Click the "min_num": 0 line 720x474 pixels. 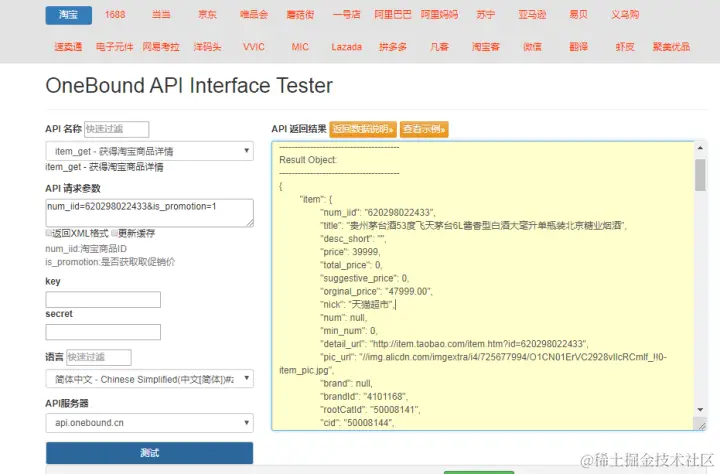349,331
